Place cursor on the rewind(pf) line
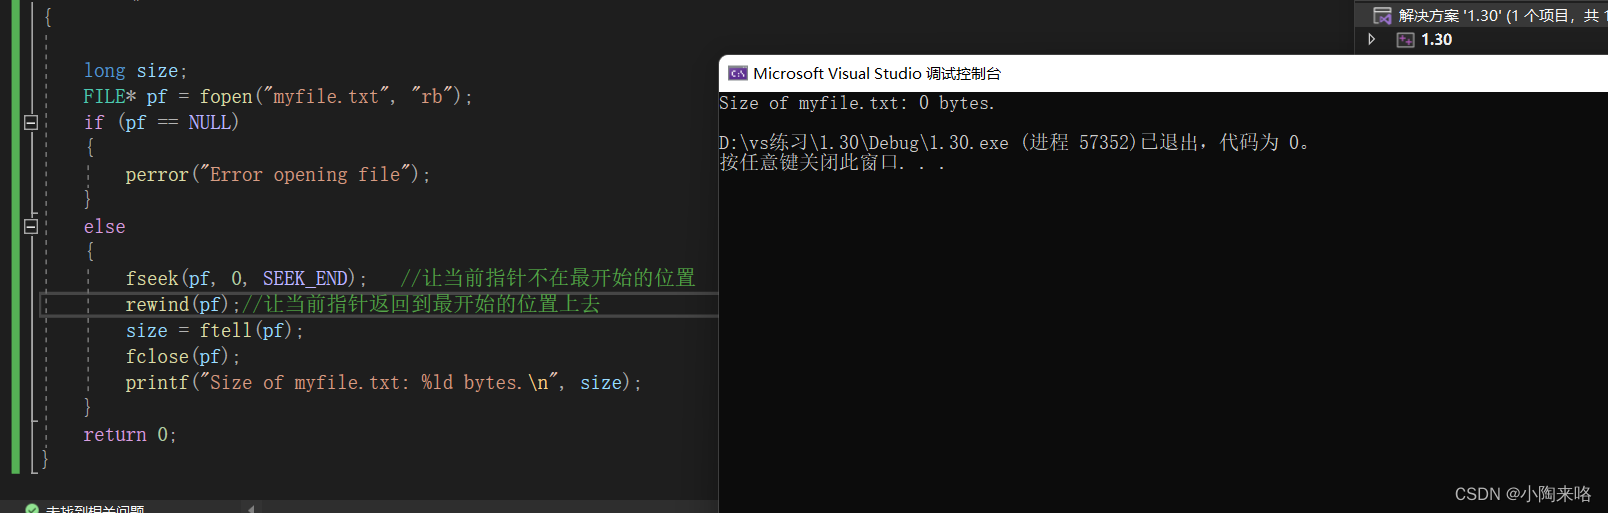 176,304
